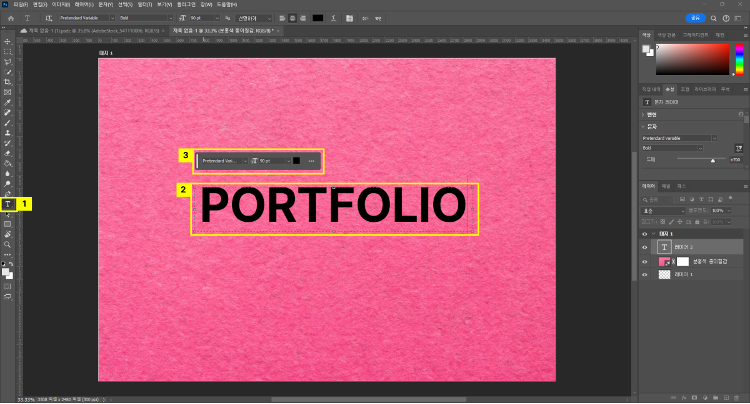This screenshot has width=750, height=404.
Task: Select the Eraser tool
Action: [7, 153]
